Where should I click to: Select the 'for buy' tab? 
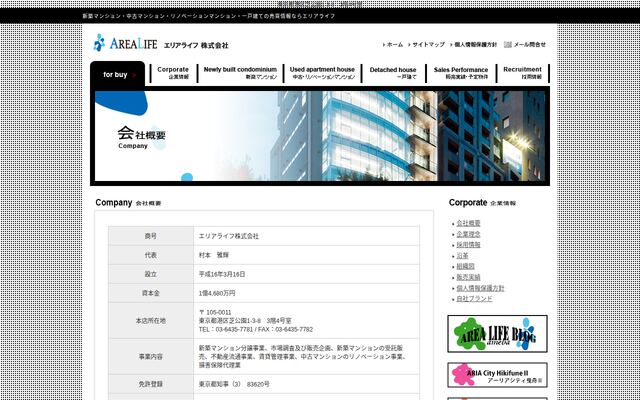(x=118, y=73)
